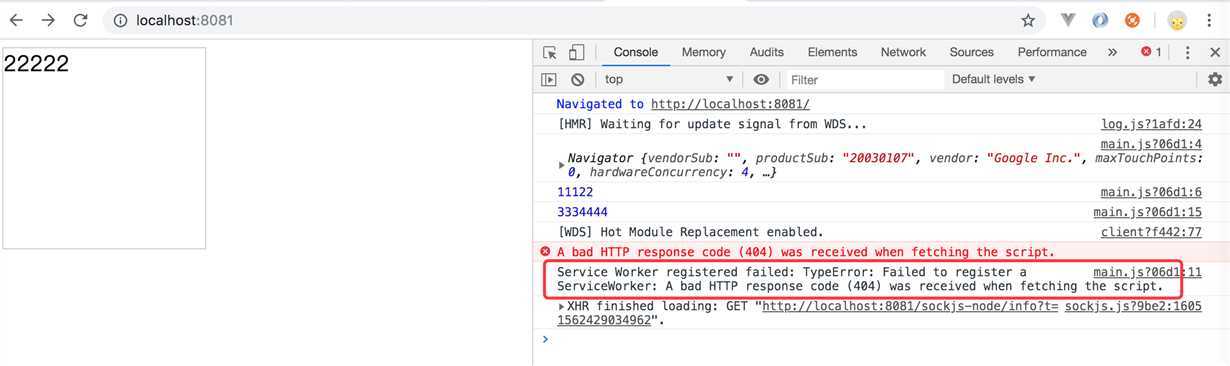Expand the XHR finished loading entry
1230x366 pixels.
pos(562,306)
